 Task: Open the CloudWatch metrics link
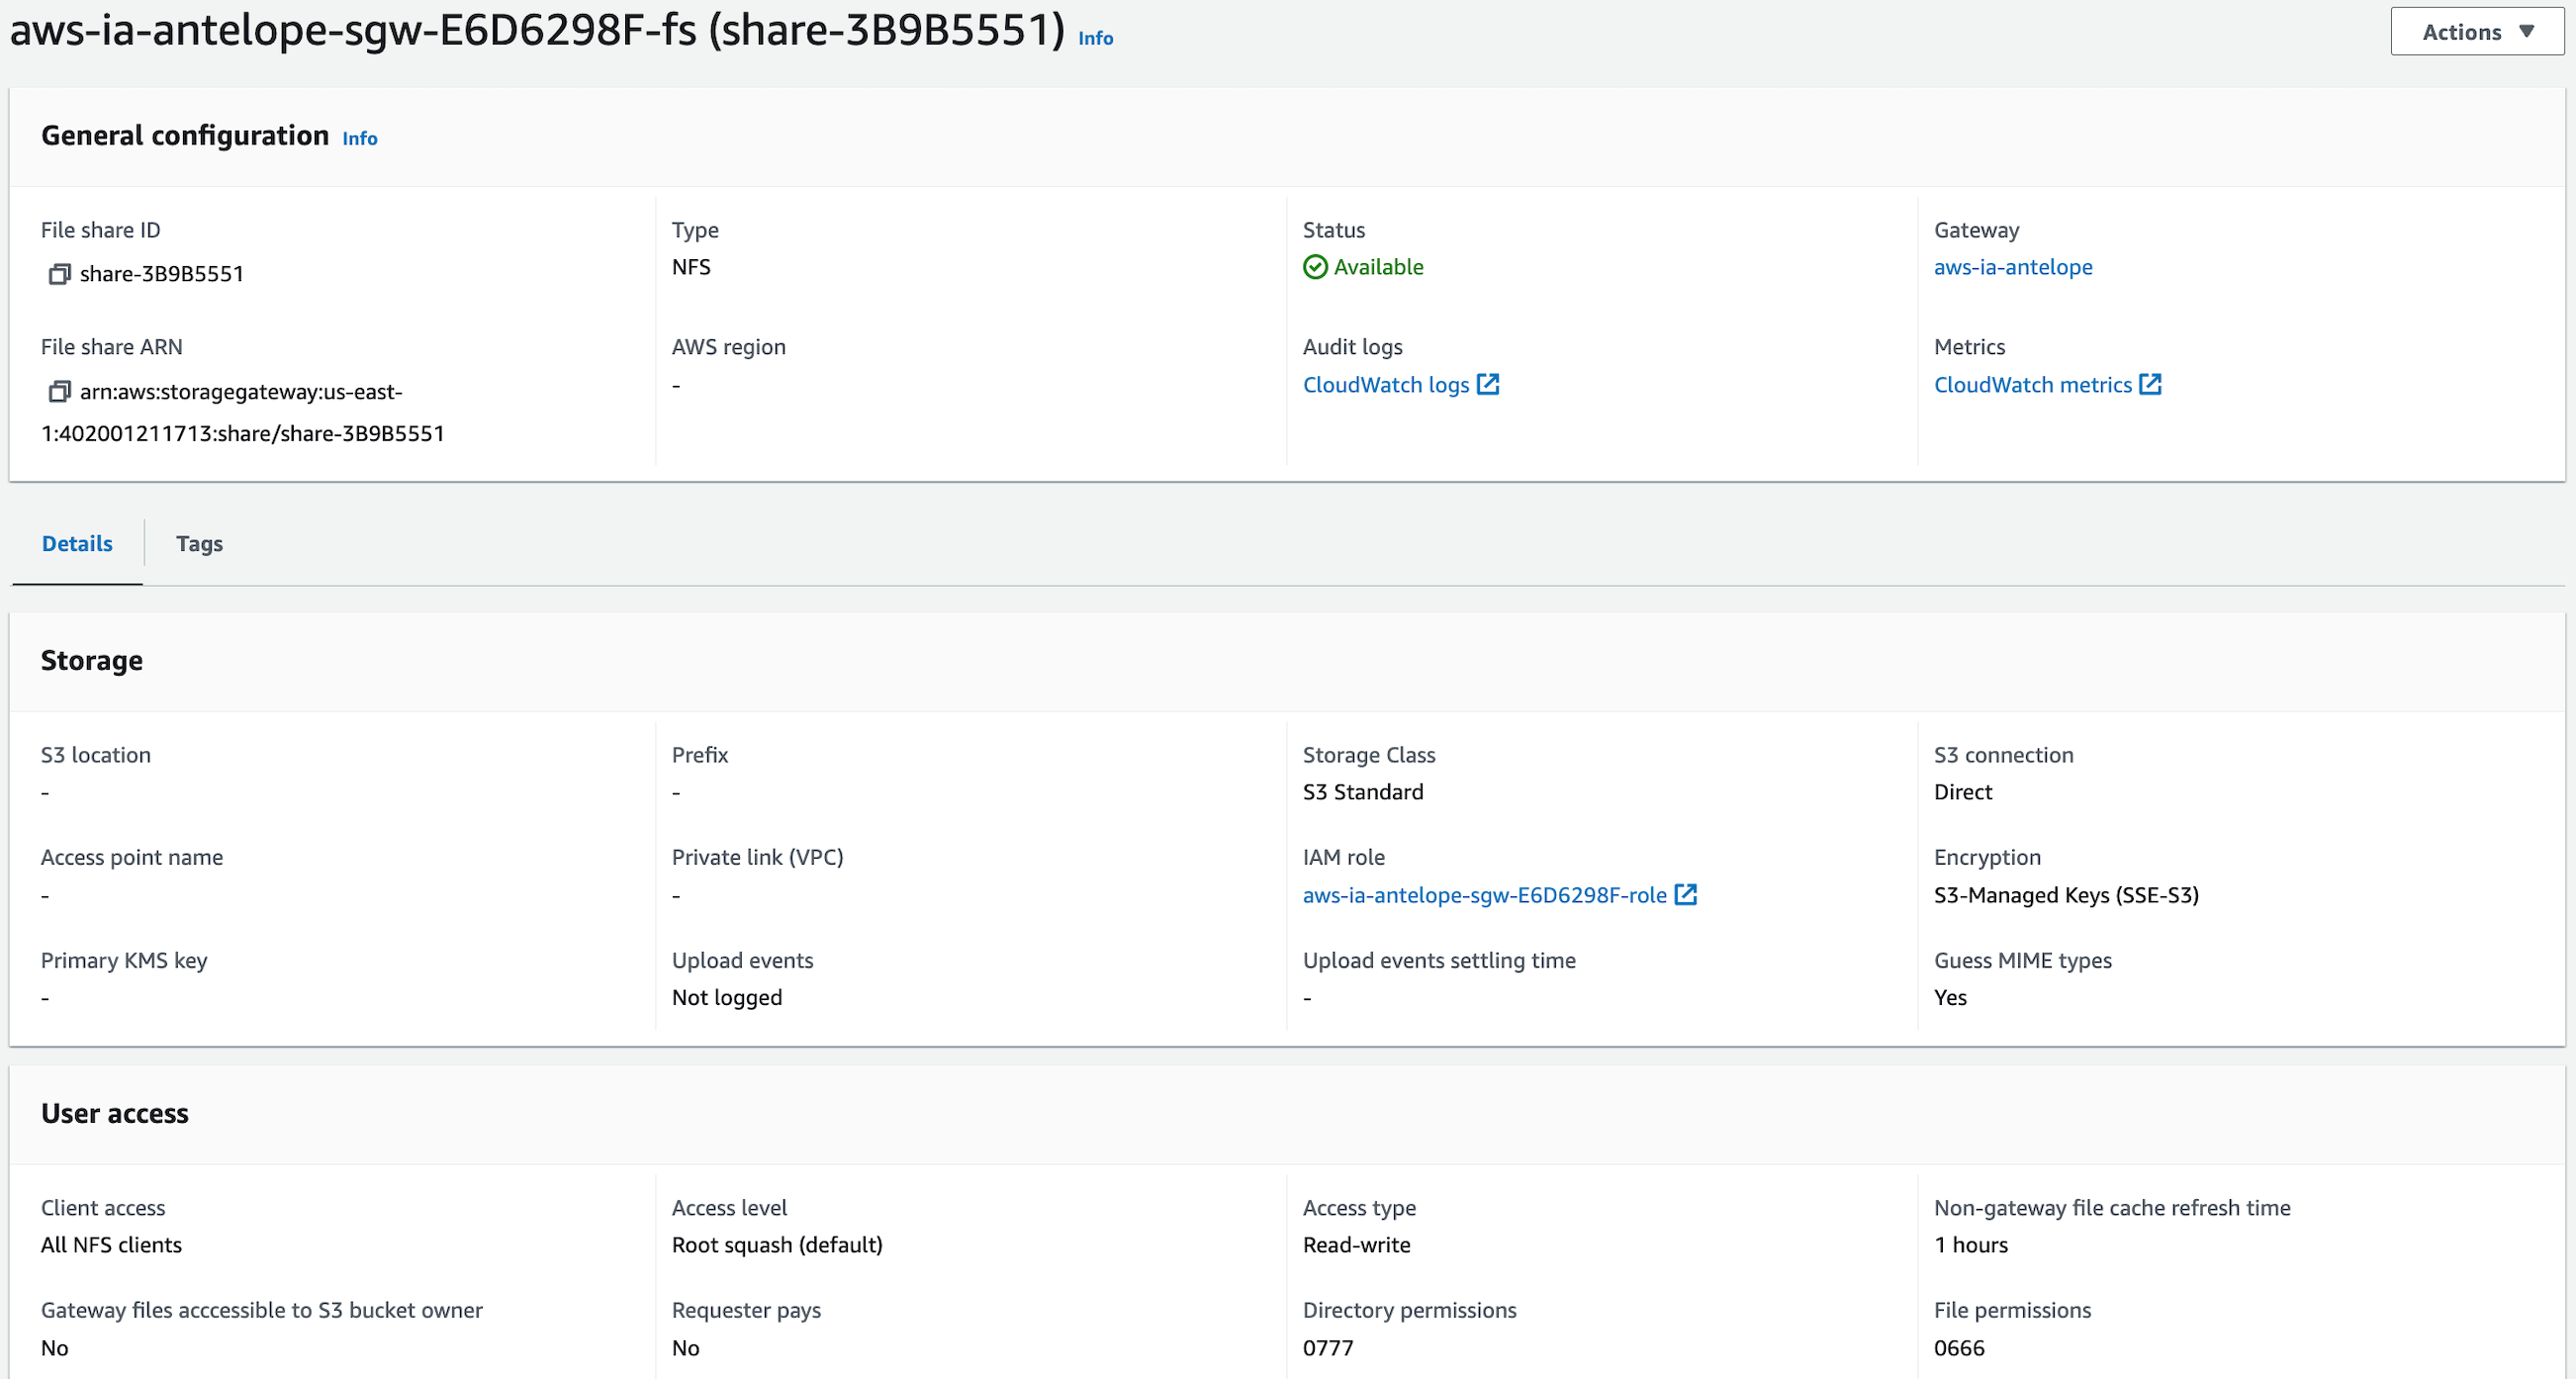click(2032, 384)
